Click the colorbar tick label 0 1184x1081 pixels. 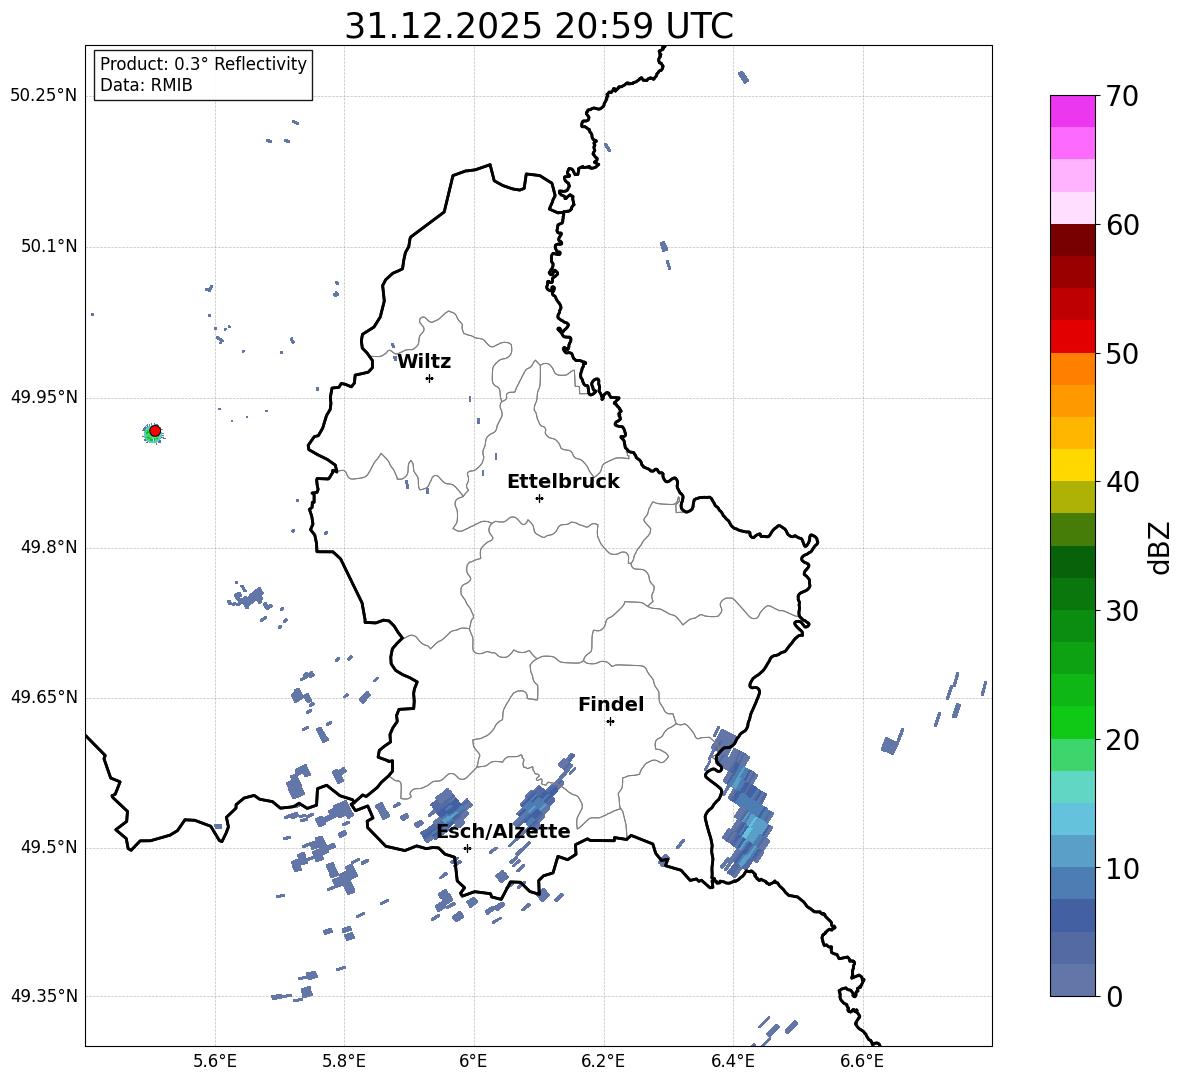[x=1114, y=996]
